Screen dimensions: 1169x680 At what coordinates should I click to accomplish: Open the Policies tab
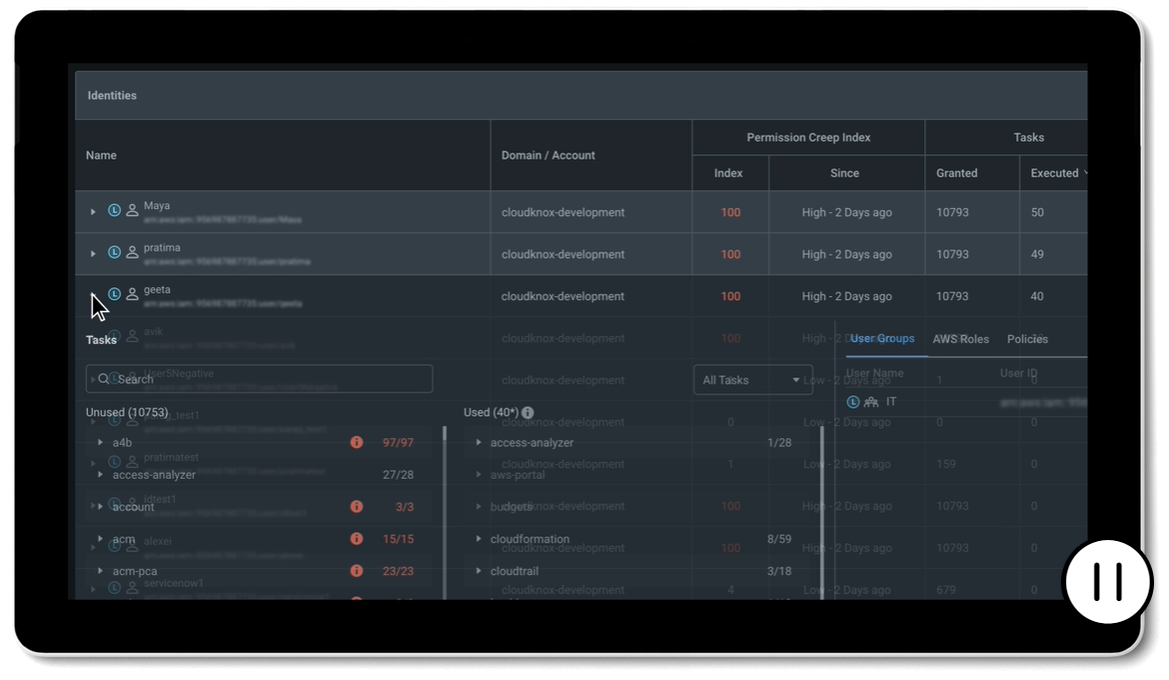point(1027,339)
